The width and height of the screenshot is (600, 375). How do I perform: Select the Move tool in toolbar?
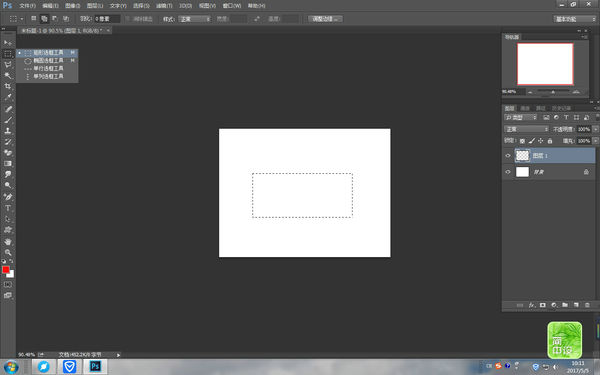(x=8, y=42)
